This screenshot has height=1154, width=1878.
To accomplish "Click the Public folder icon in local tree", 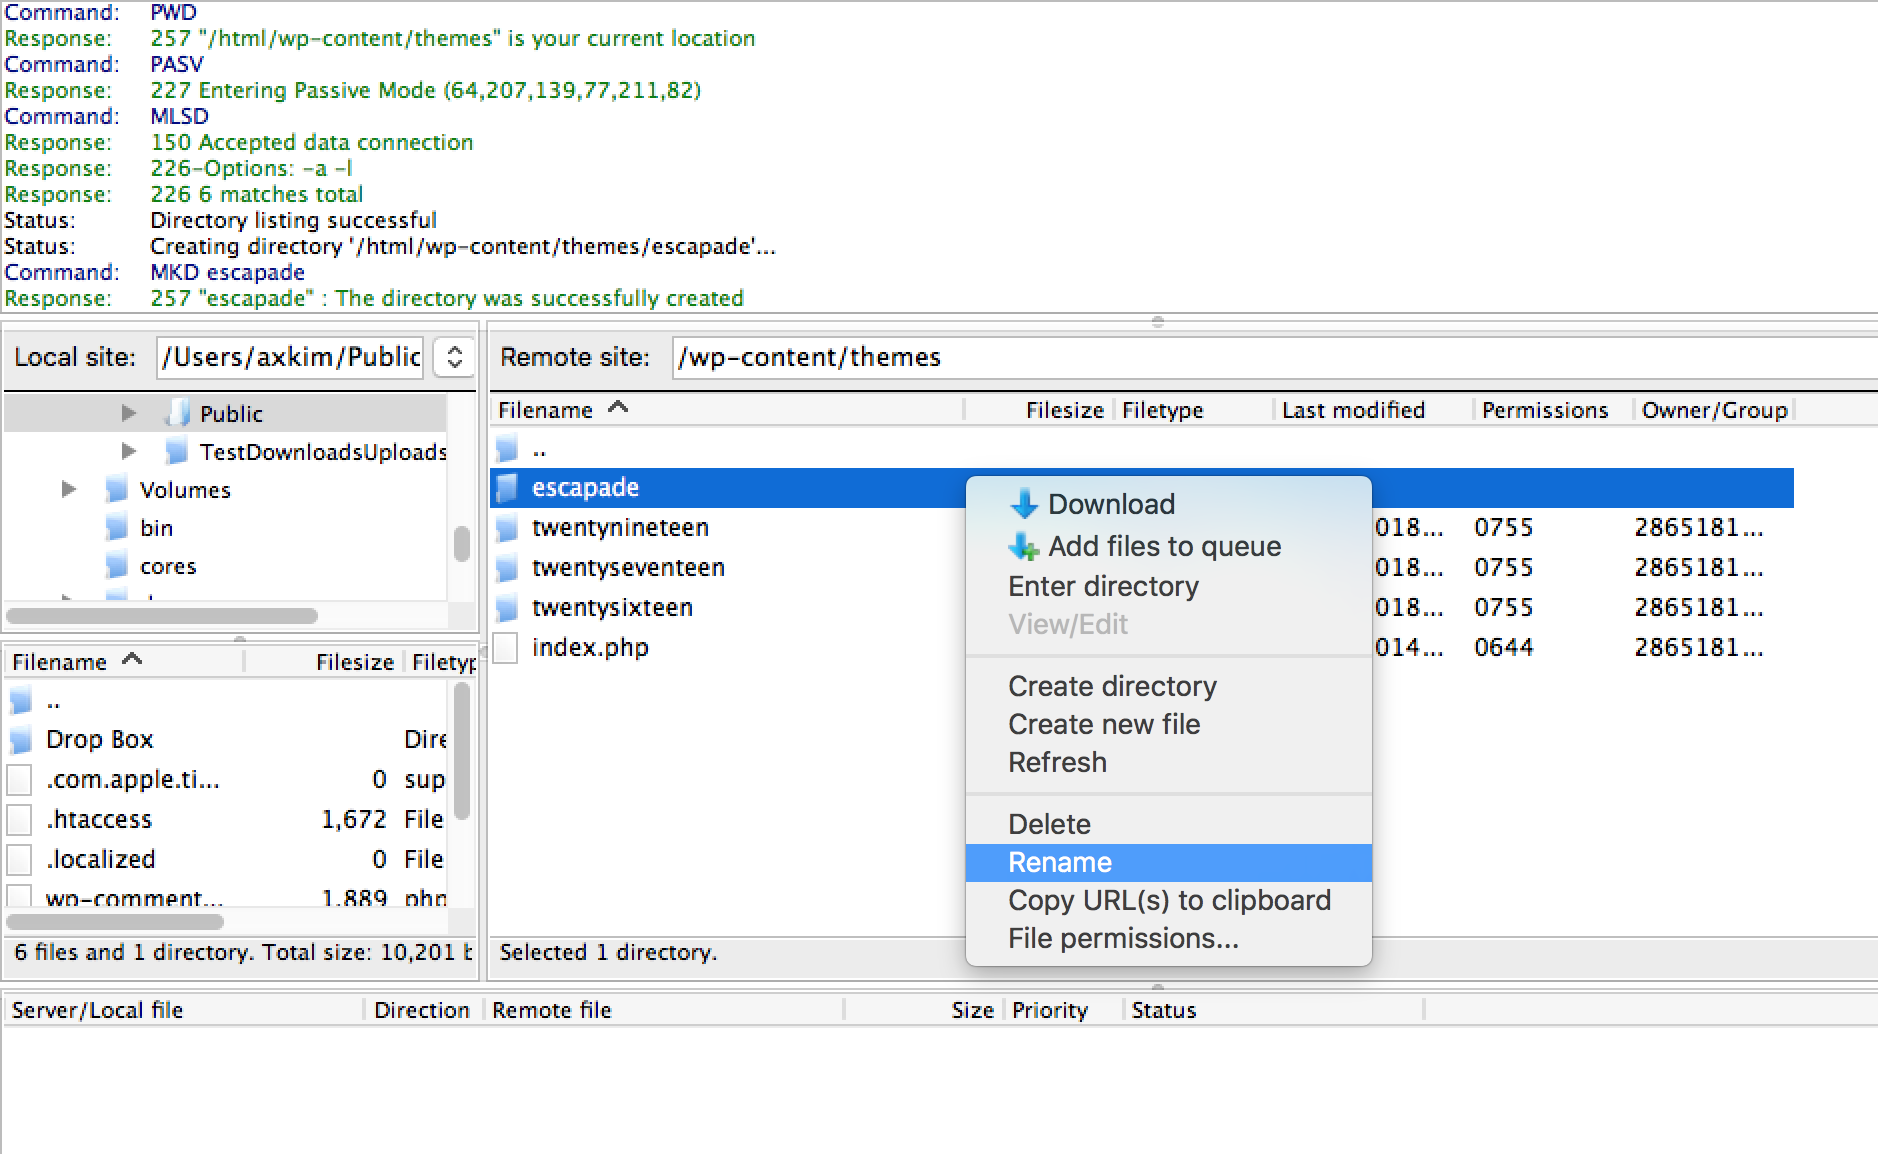I will 177,412.
